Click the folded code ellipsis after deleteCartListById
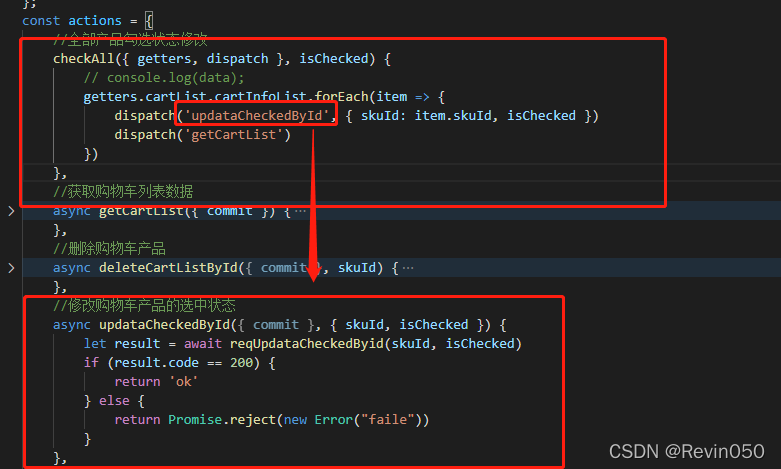This screenshot has width=781, height=469. click(408, 268)
